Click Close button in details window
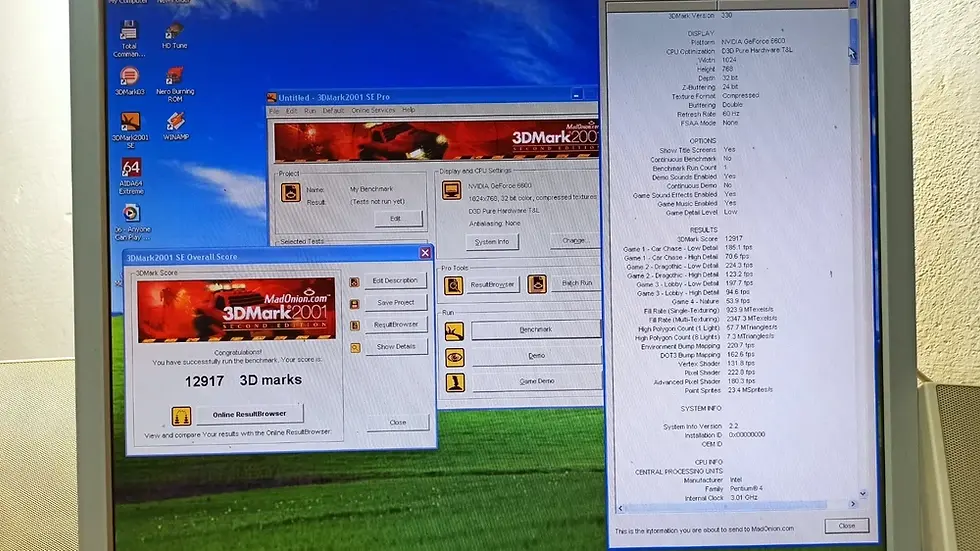 coord(846,526)
